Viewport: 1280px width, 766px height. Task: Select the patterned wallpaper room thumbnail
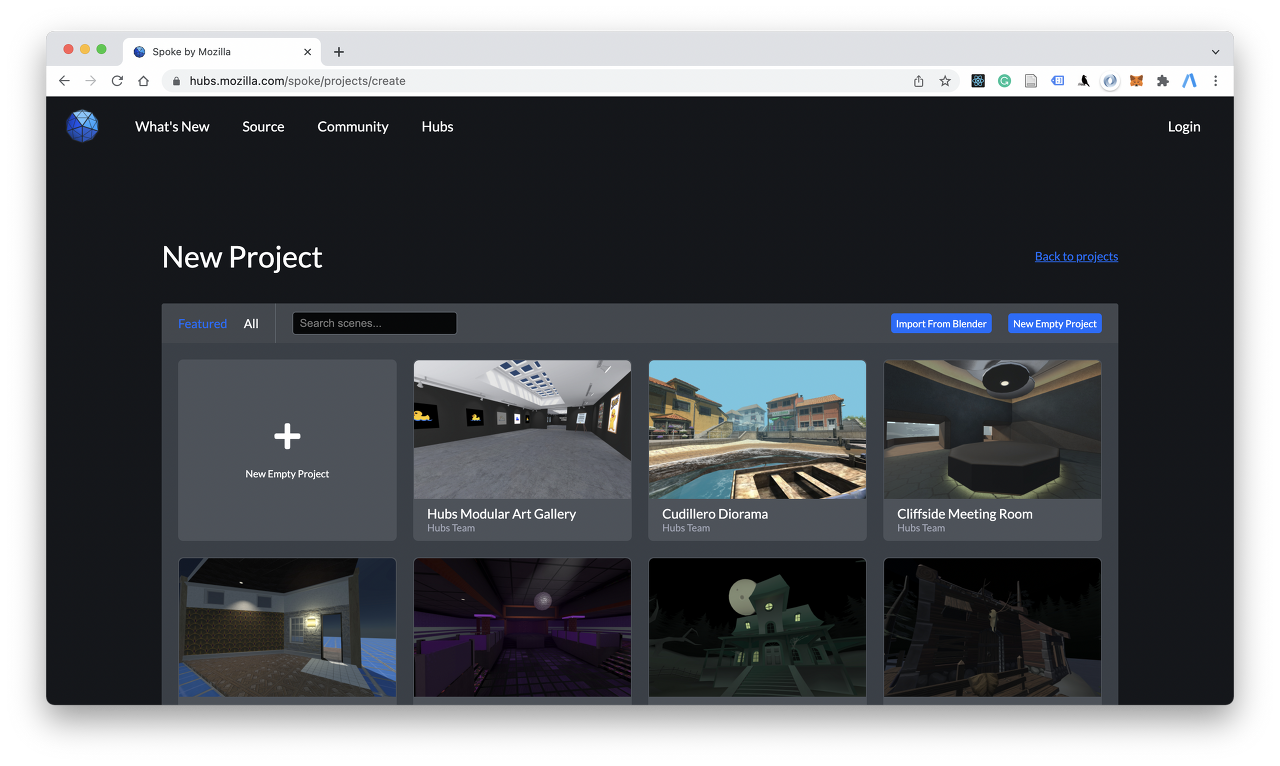click(x=287, y=627)
